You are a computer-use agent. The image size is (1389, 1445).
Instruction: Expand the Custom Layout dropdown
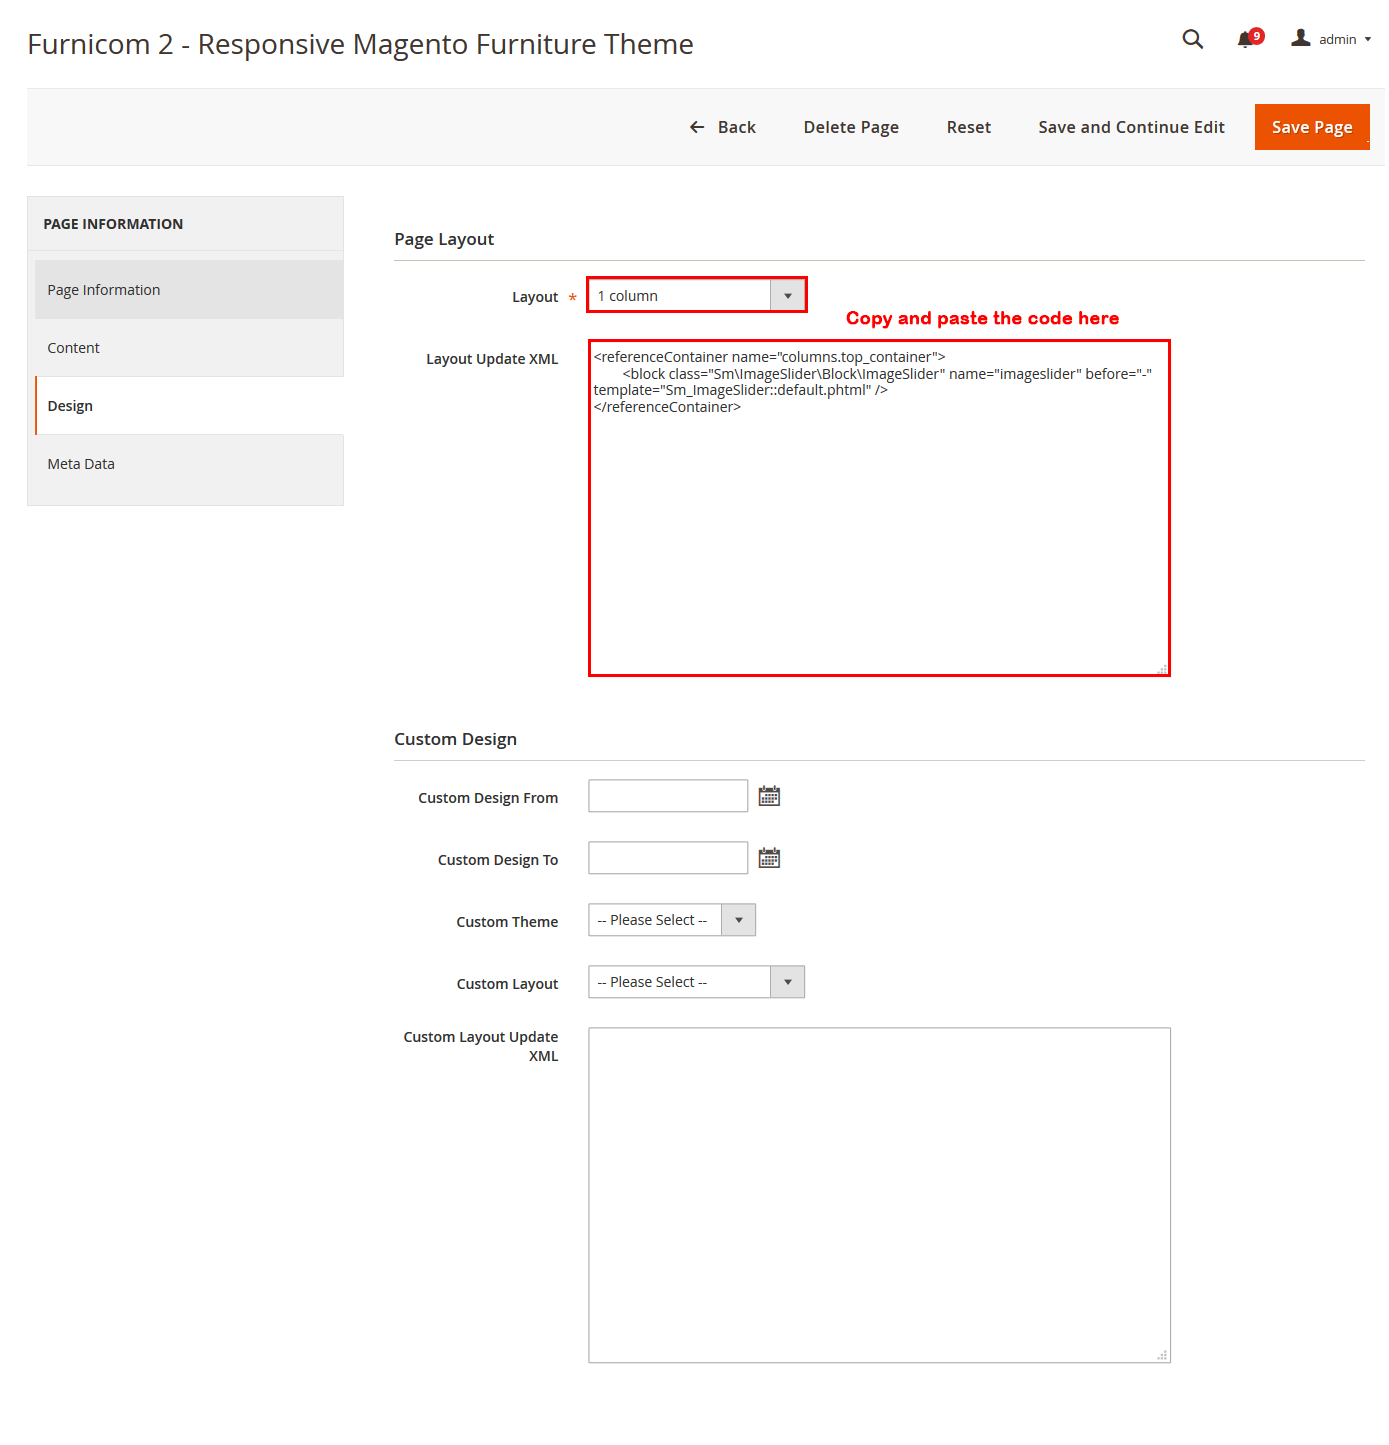(696, 982)
